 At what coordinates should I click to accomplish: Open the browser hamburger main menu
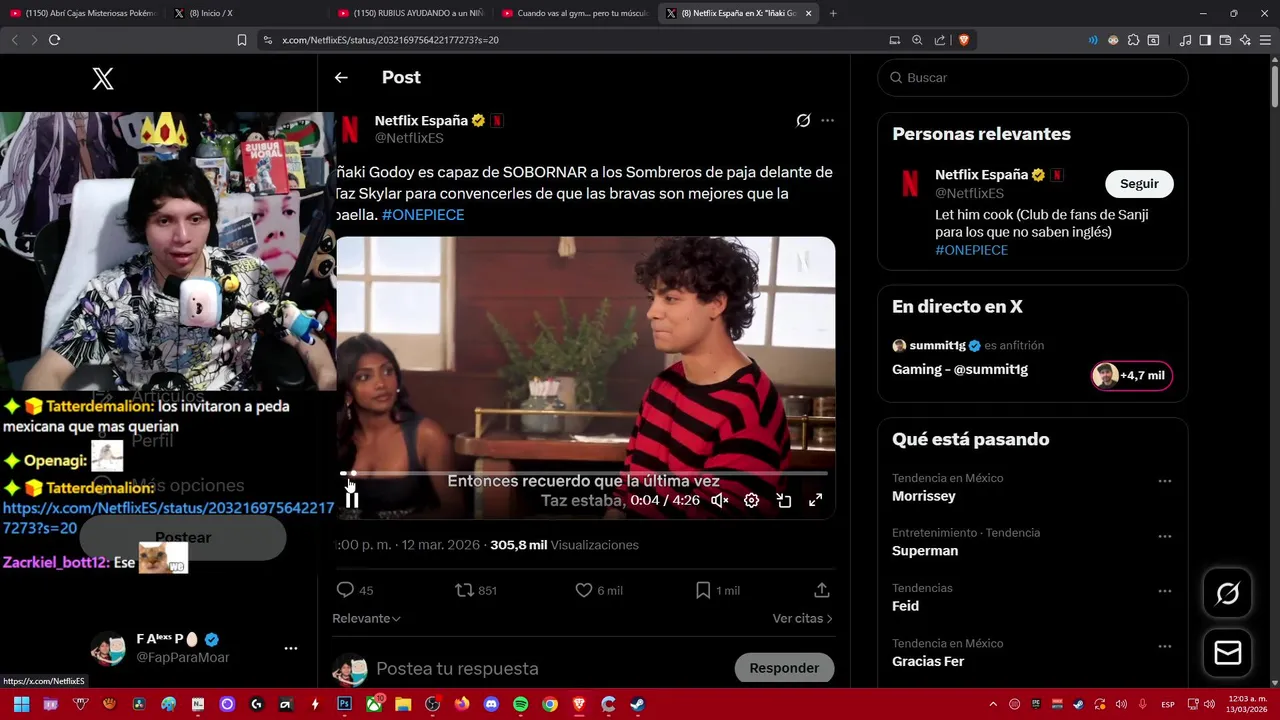(1266, 40)
